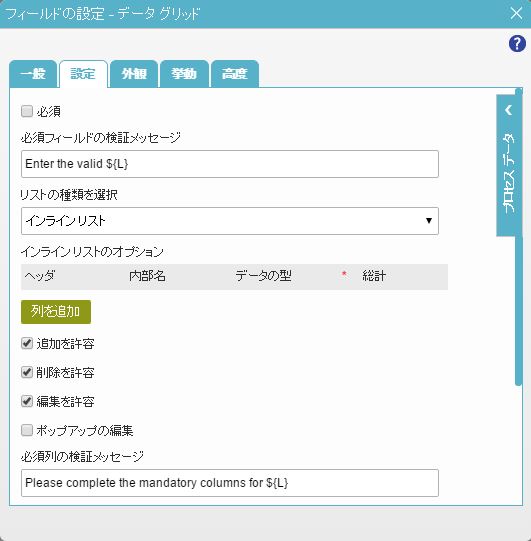Open the リストの種類を選択 dropdown
The height and width of the screenshot is (541, 531).
(230, 221)
